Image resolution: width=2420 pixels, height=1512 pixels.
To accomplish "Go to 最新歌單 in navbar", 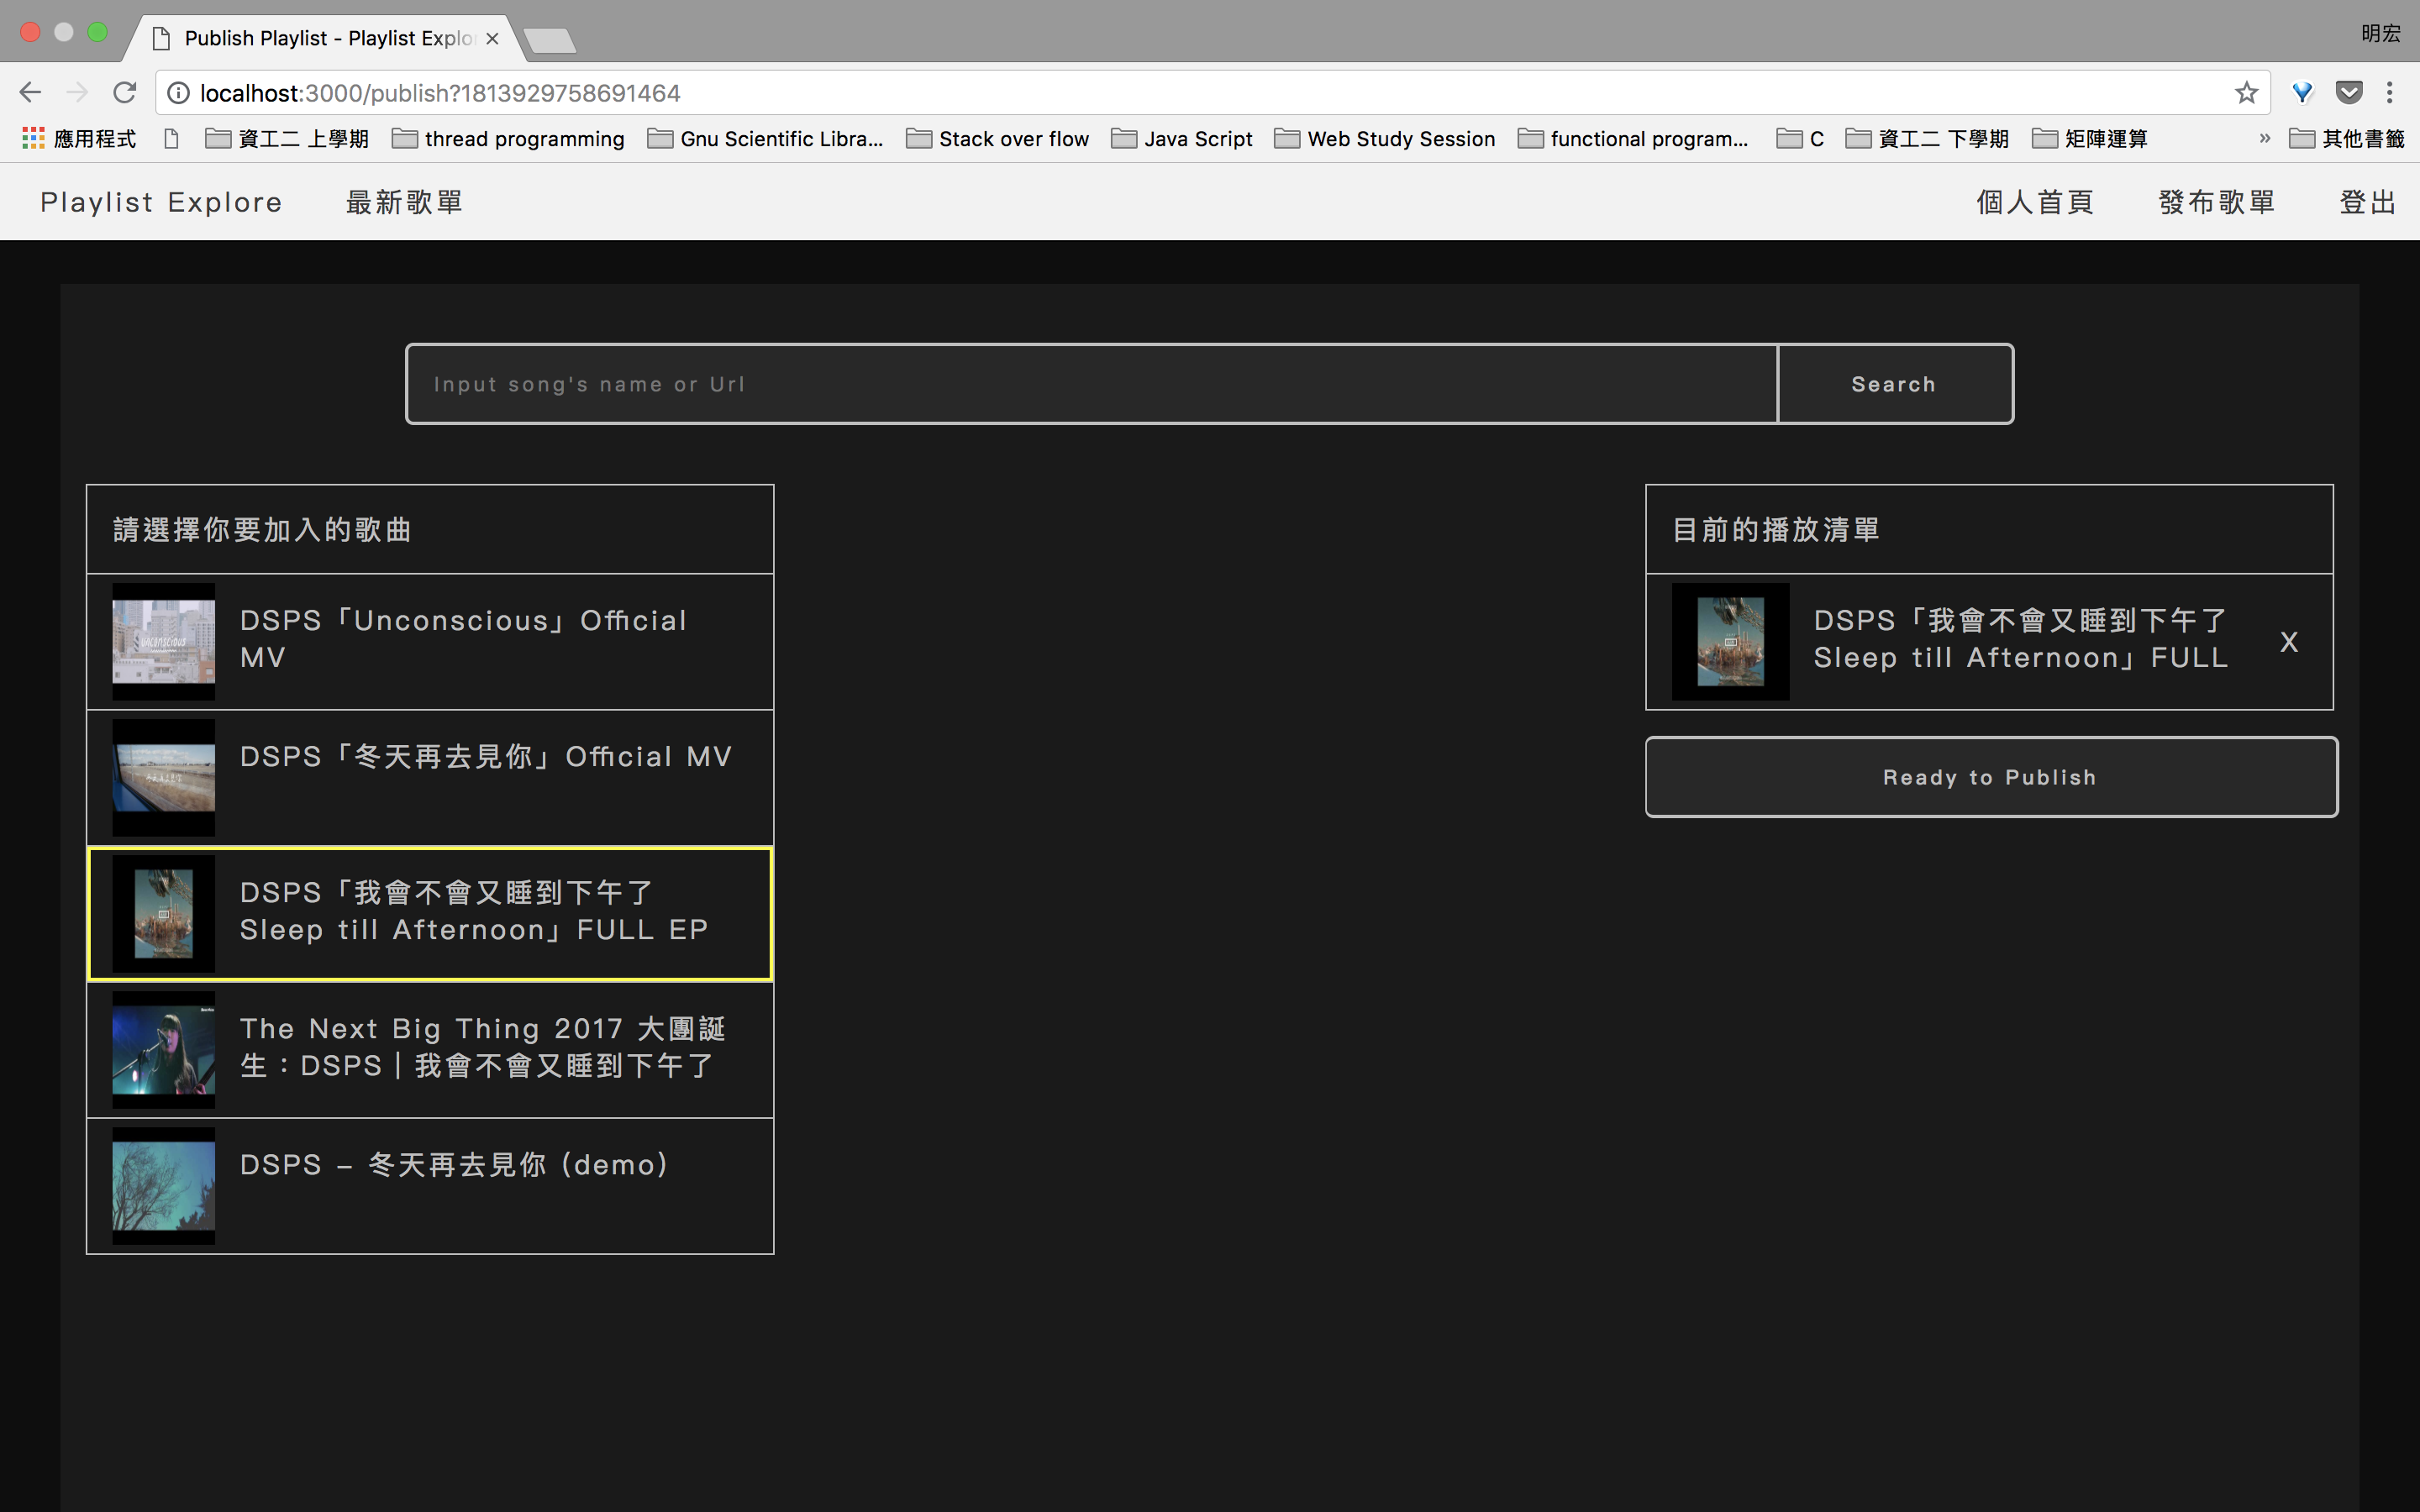I will click(x=404, y=202).
